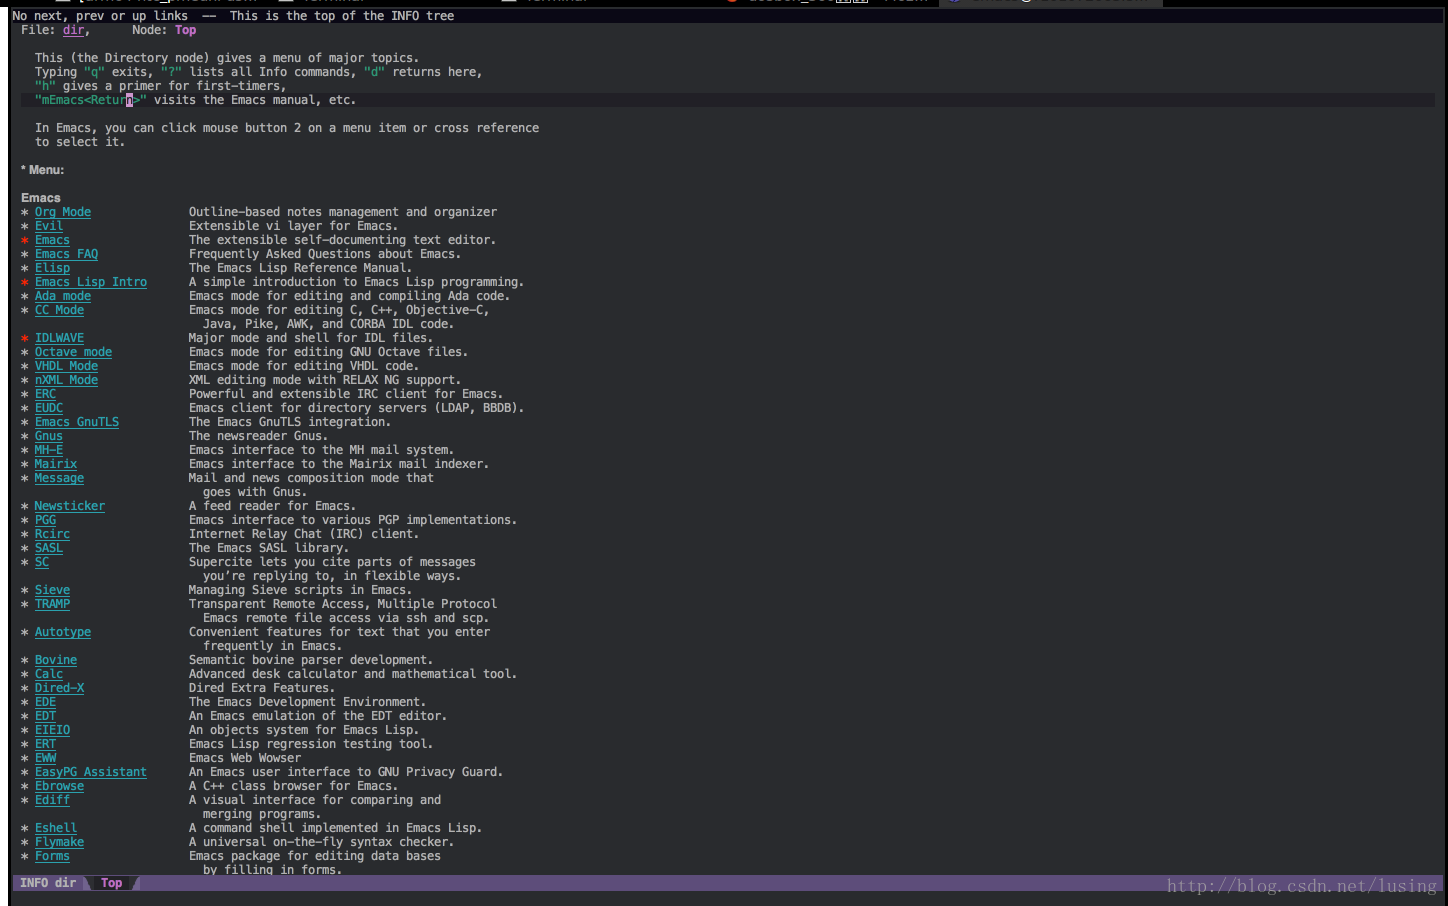Open the Ebrowse link

click(x=59, y=786)
